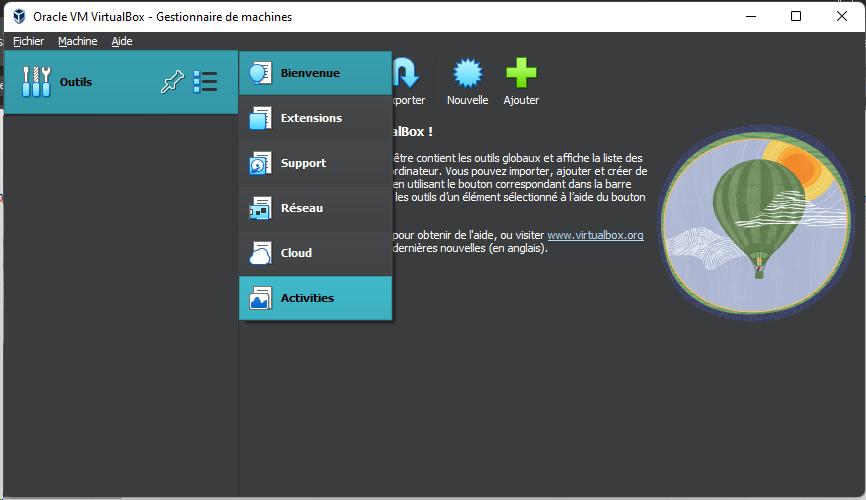This screenshot has height=500, width=866.
Task: Click the Ajouter toolbar label
Action: 521,100
